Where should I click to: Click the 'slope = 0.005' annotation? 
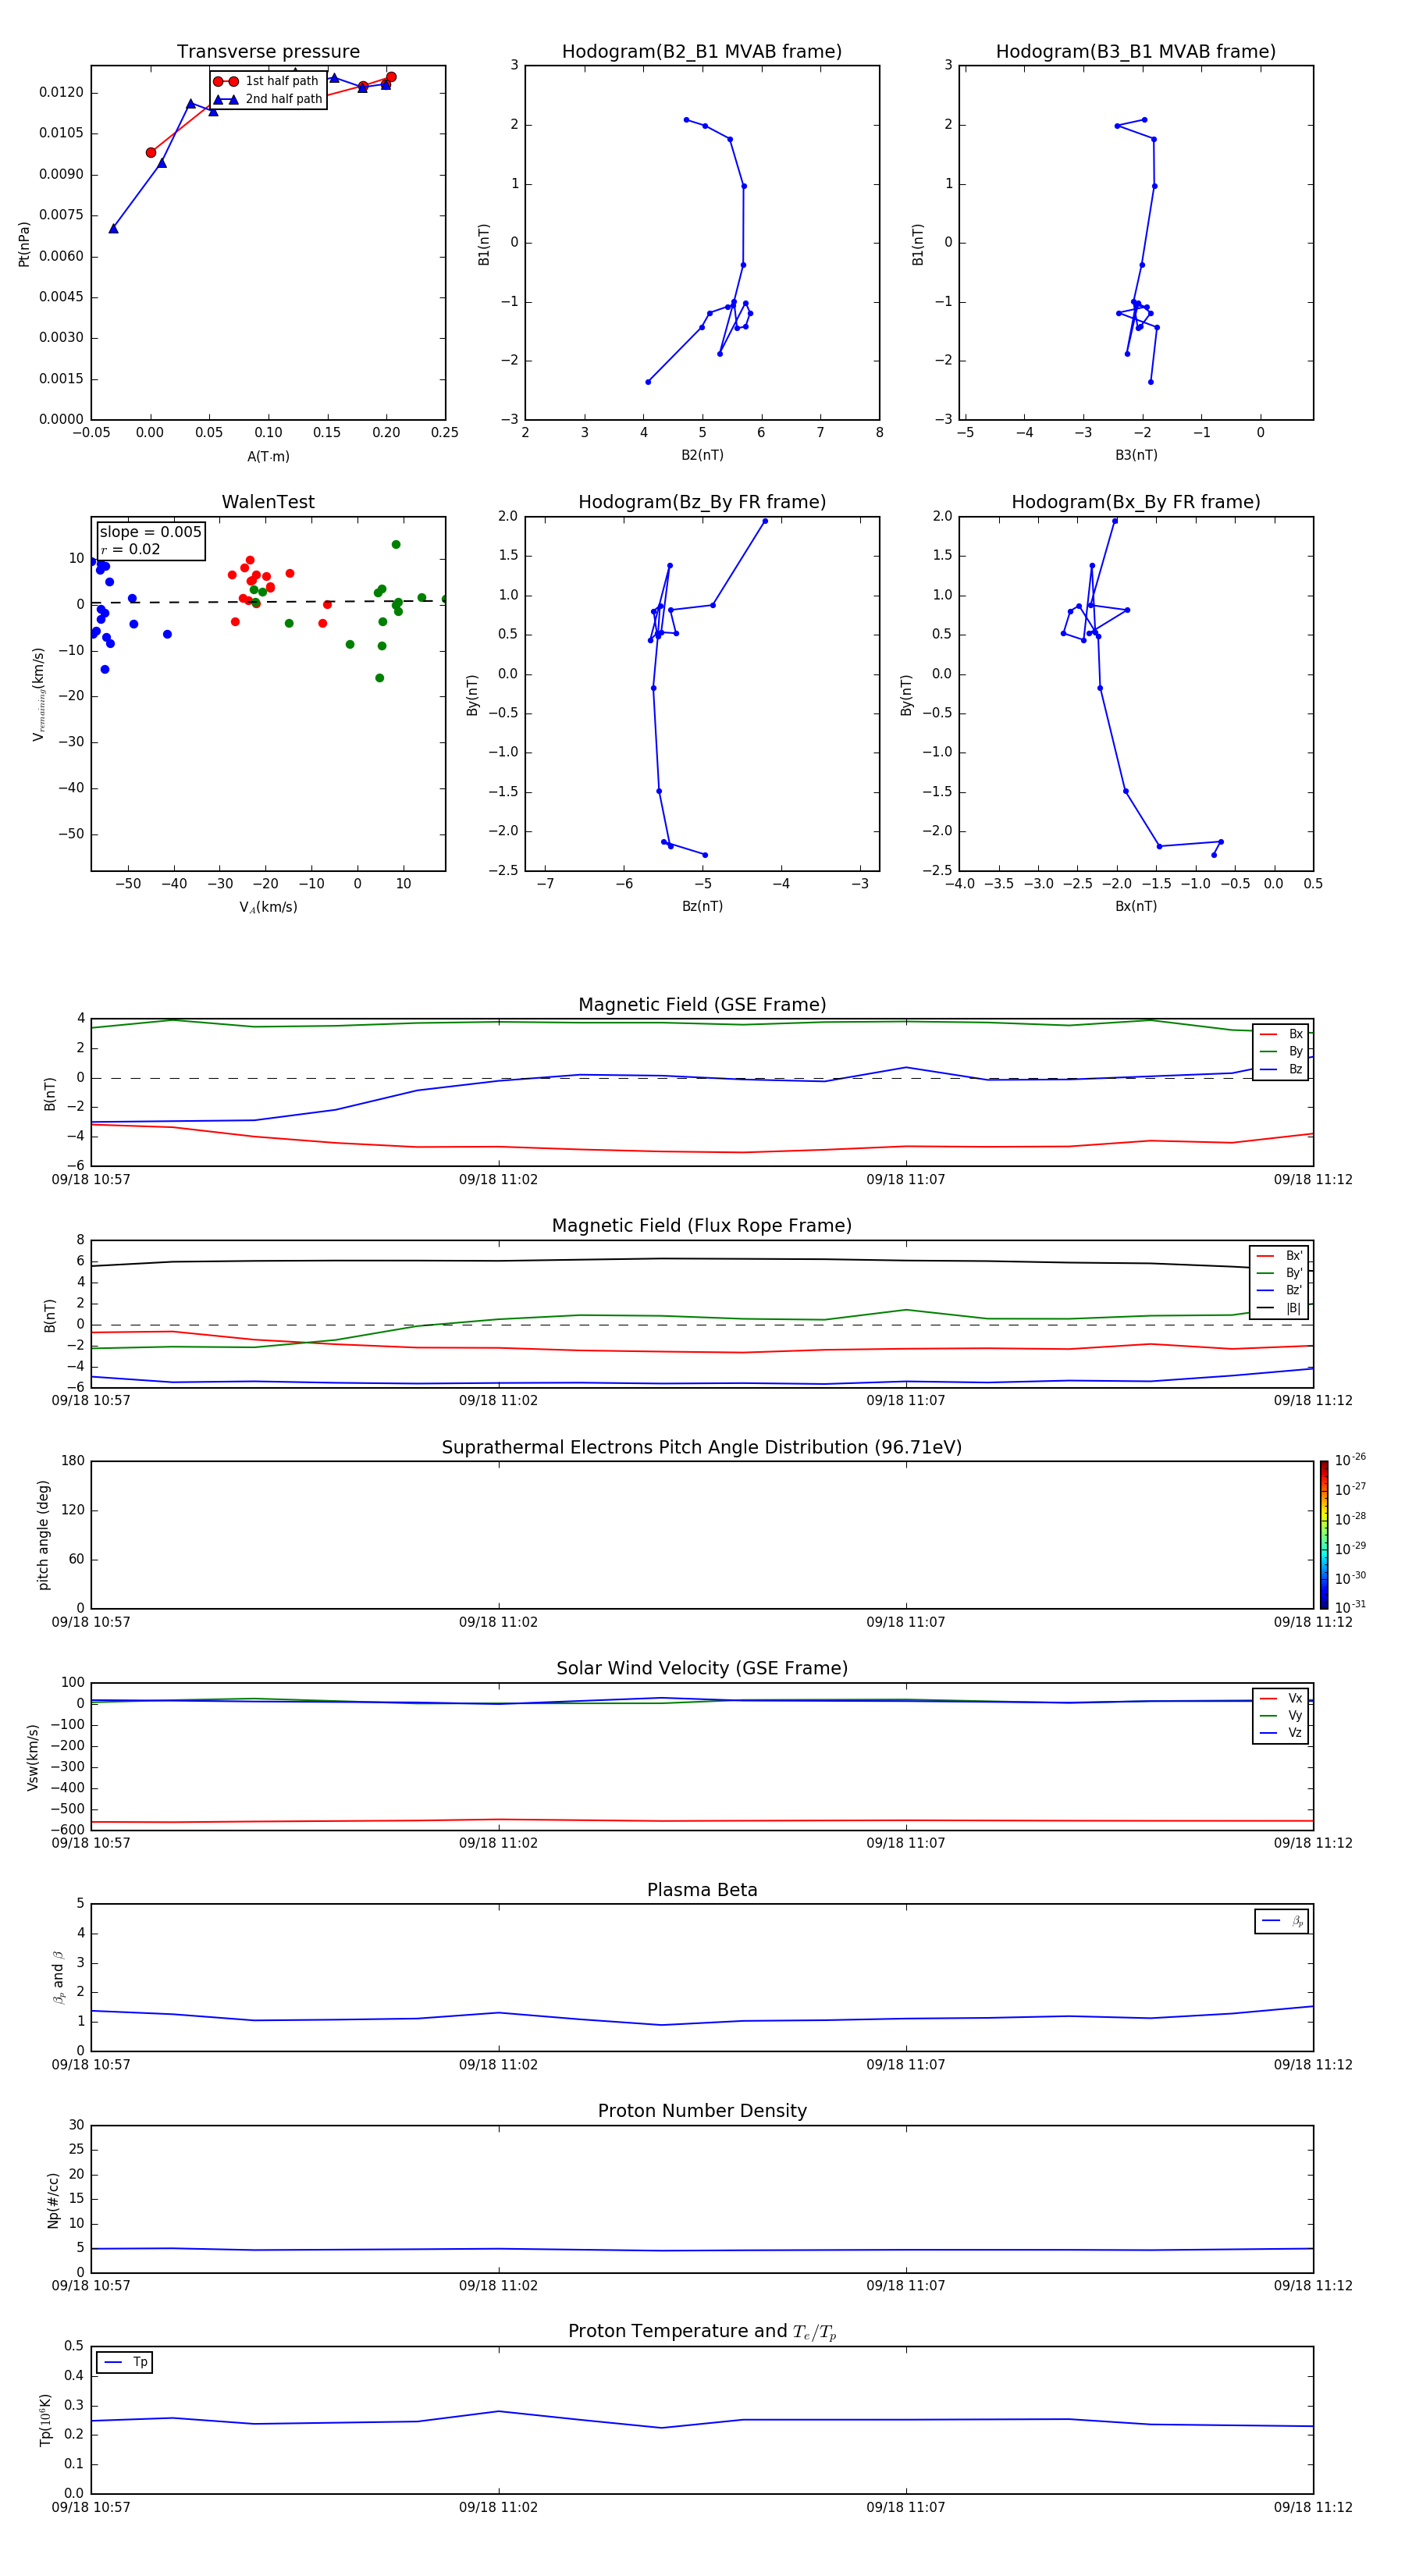click(151, 532)
